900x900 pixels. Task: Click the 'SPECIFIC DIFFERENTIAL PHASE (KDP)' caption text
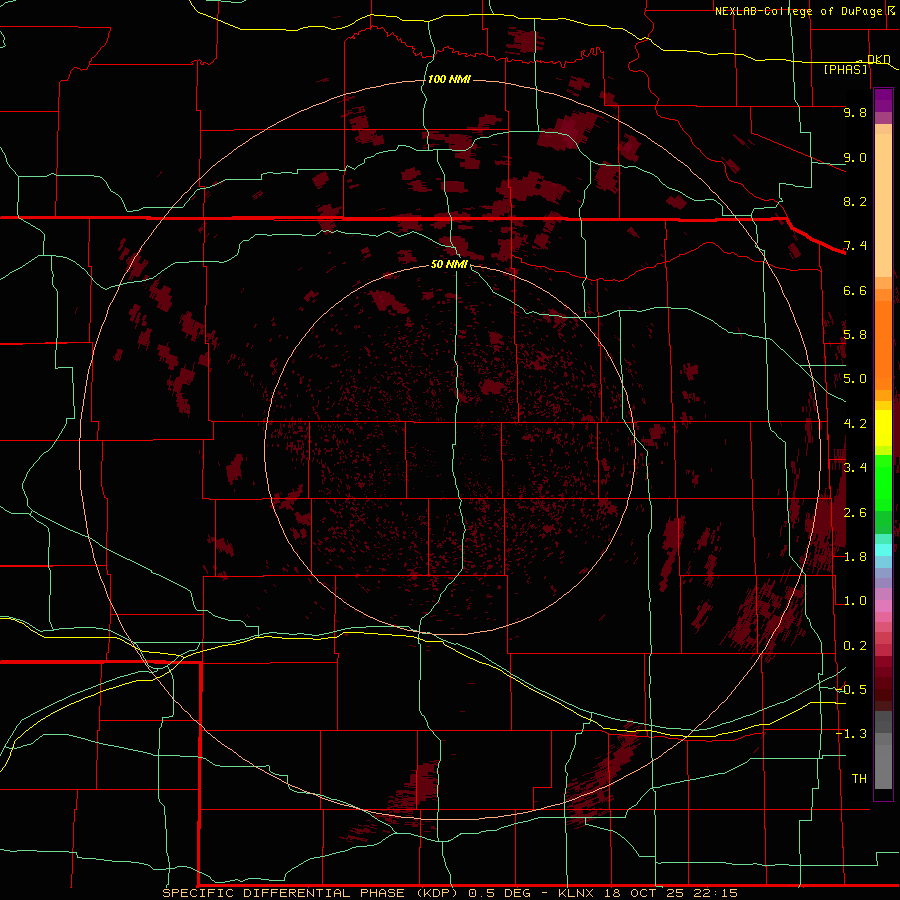pyautogui.click(x=310, y=893)
